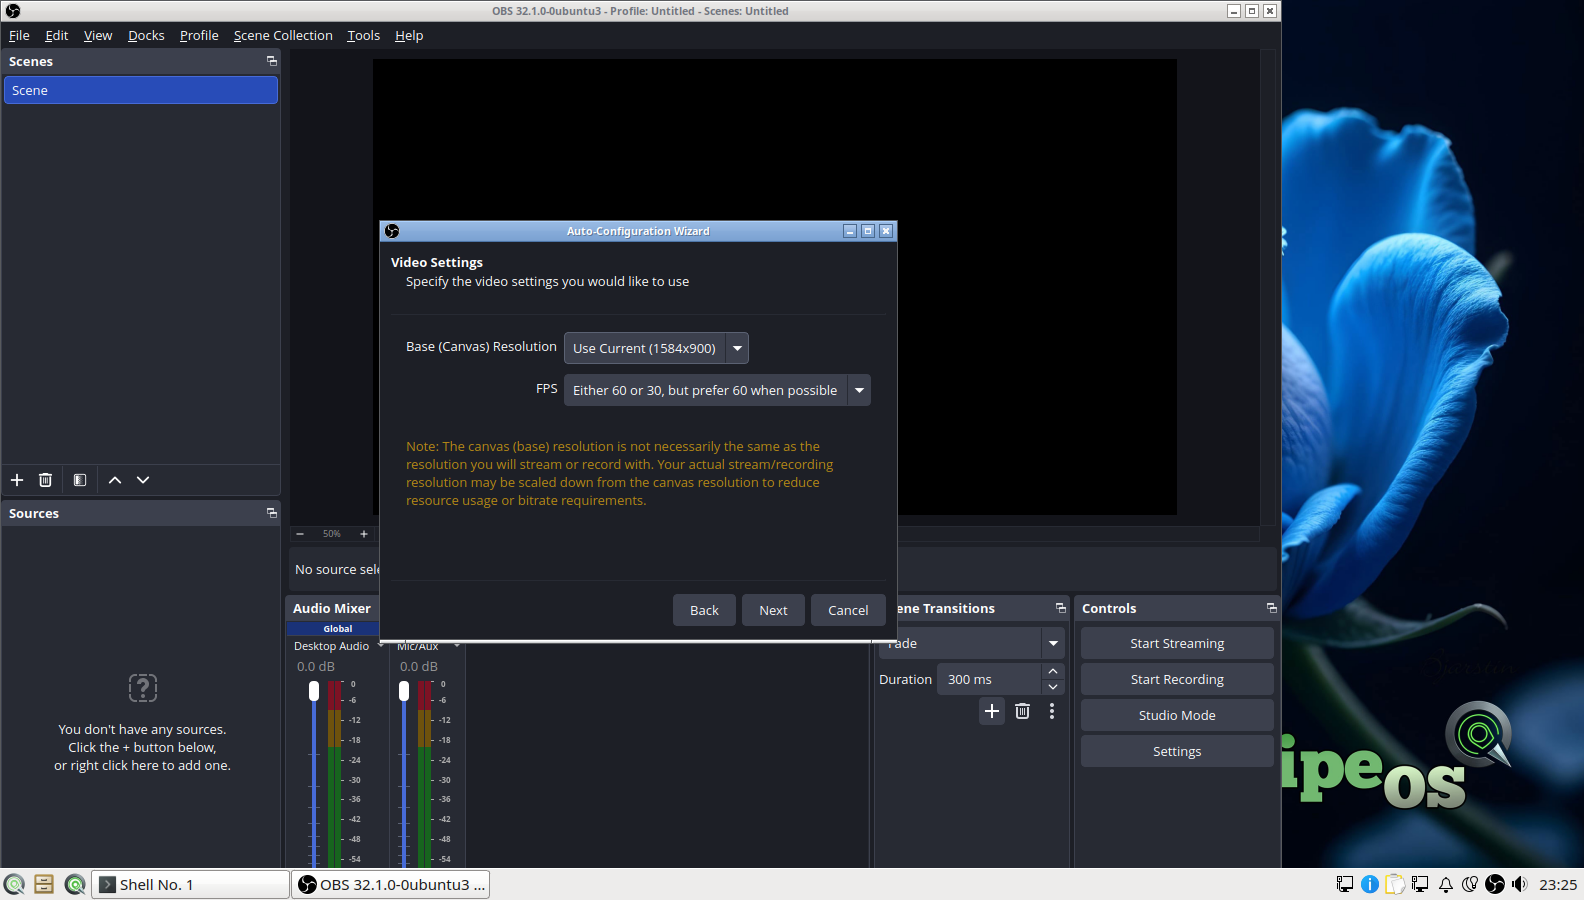Image resolution: width=1584 pixels, height=900 pixels.
Task: Move the scene down with the down arrow
Action: point(143,480)
